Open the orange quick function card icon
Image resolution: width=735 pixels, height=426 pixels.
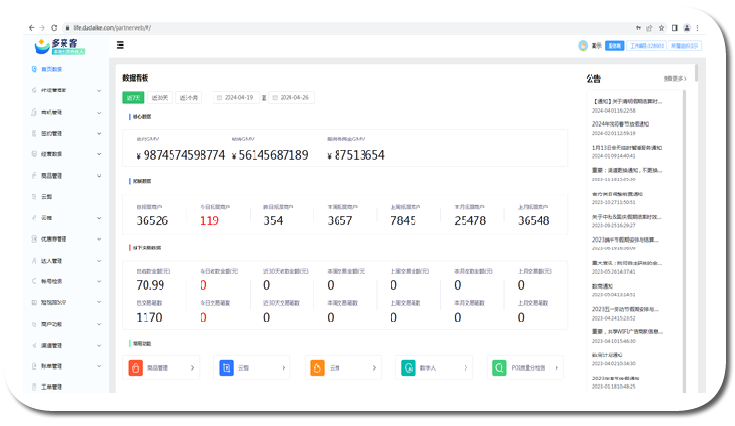(x=317, y=368)
